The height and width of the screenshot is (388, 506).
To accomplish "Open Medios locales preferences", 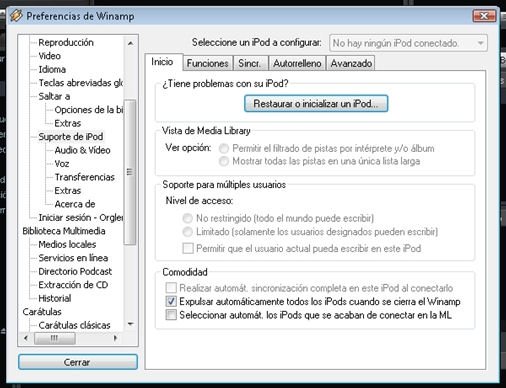I will coord(67,244).
